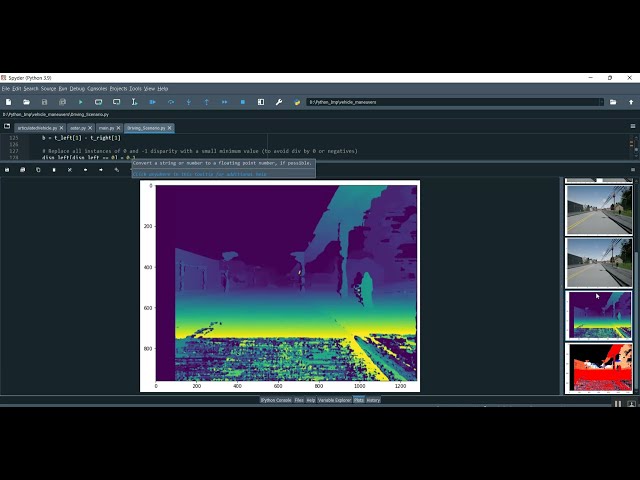Click the editor vertical scrollbar
This screenshot has height=480, width=640.
(636, 147)
